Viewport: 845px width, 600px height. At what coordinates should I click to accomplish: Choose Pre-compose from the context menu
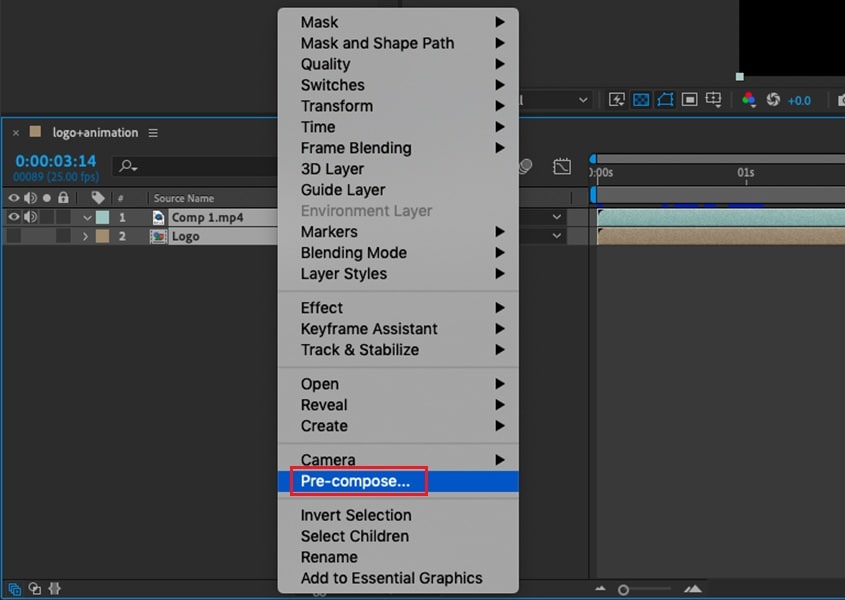click(x=358, y=481)
